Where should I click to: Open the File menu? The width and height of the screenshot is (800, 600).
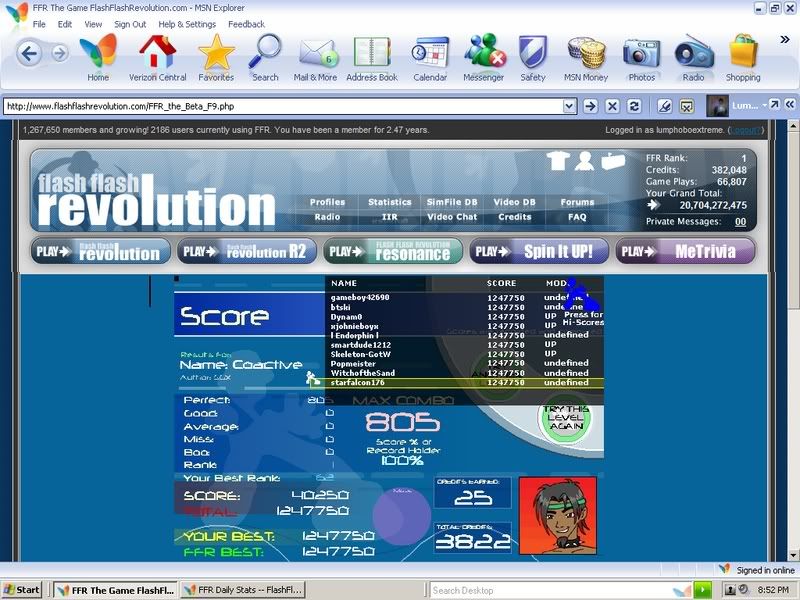pyautogui.click(x=39, y=24)
